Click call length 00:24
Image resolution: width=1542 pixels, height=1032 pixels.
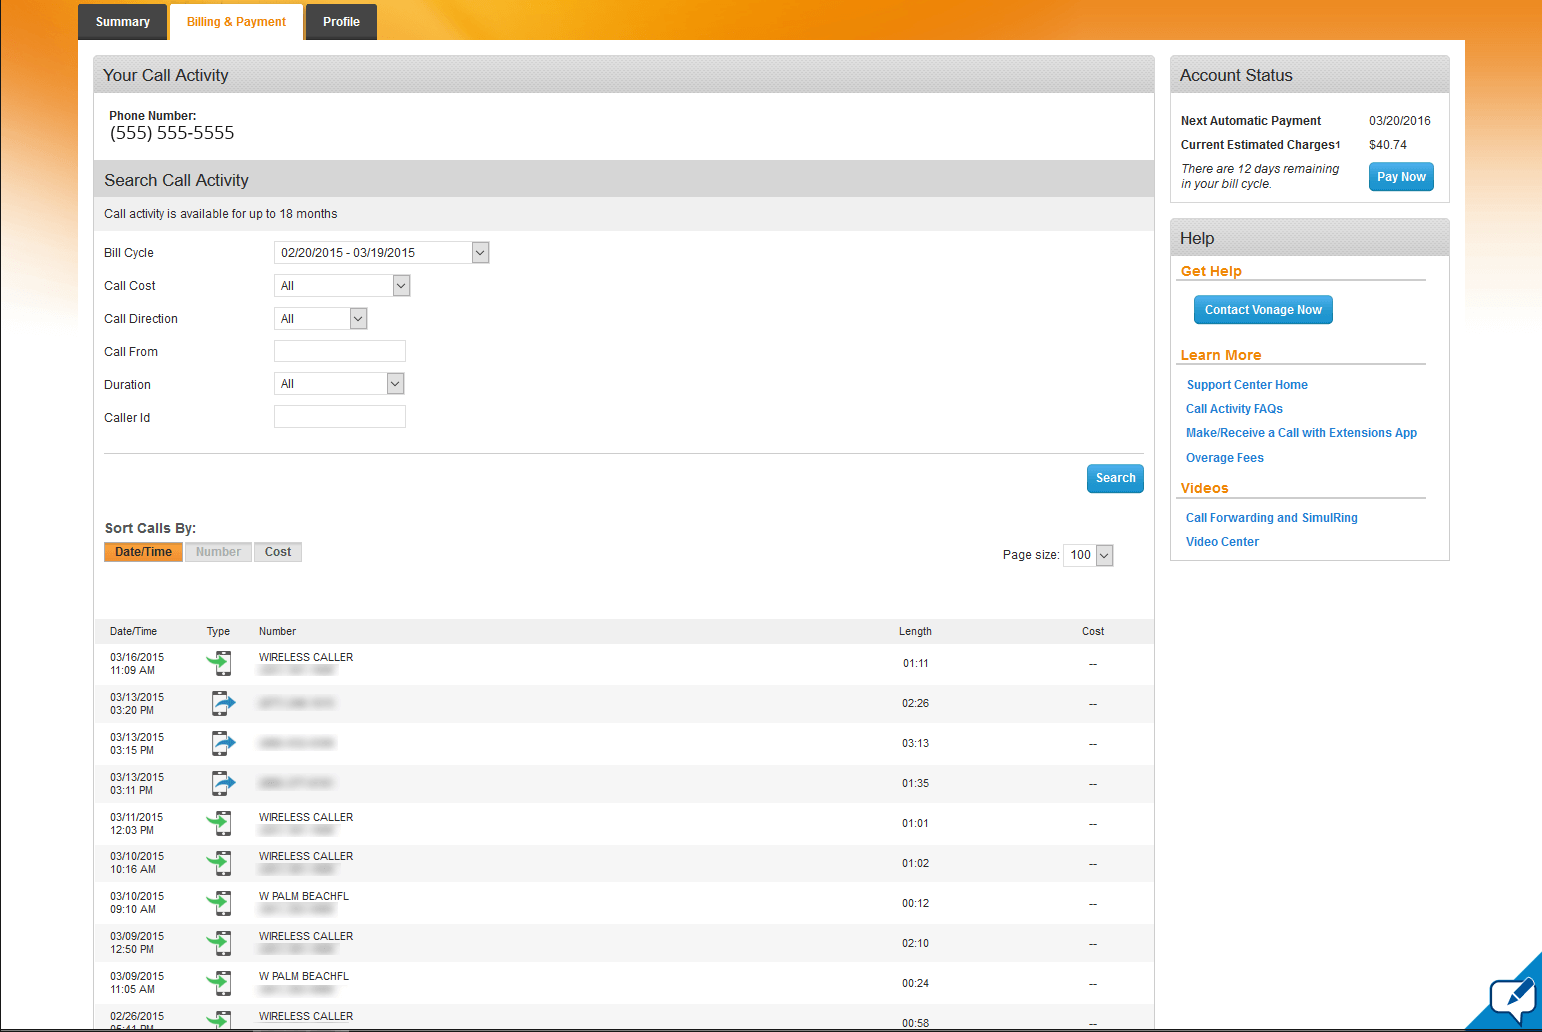pos(916,984)
